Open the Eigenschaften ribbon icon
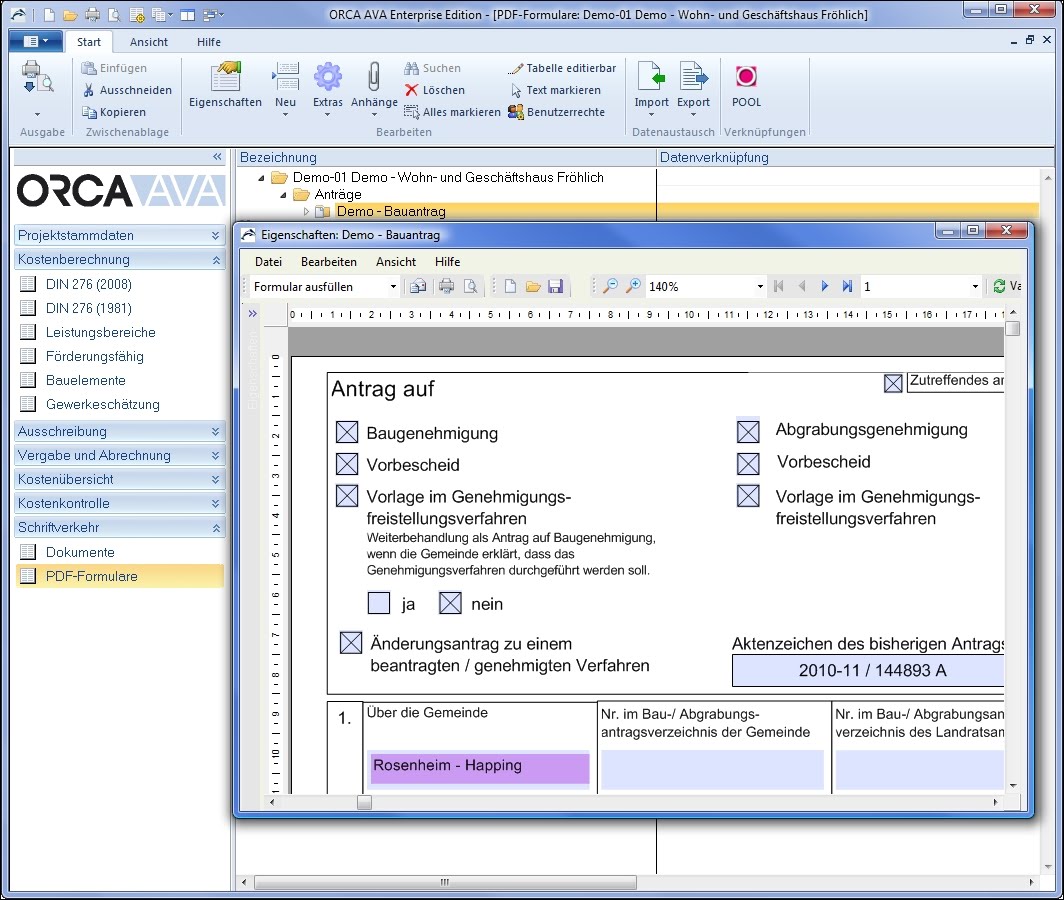Image resolution: width=1064 pixels, height=900 pixels. point(225,77)
